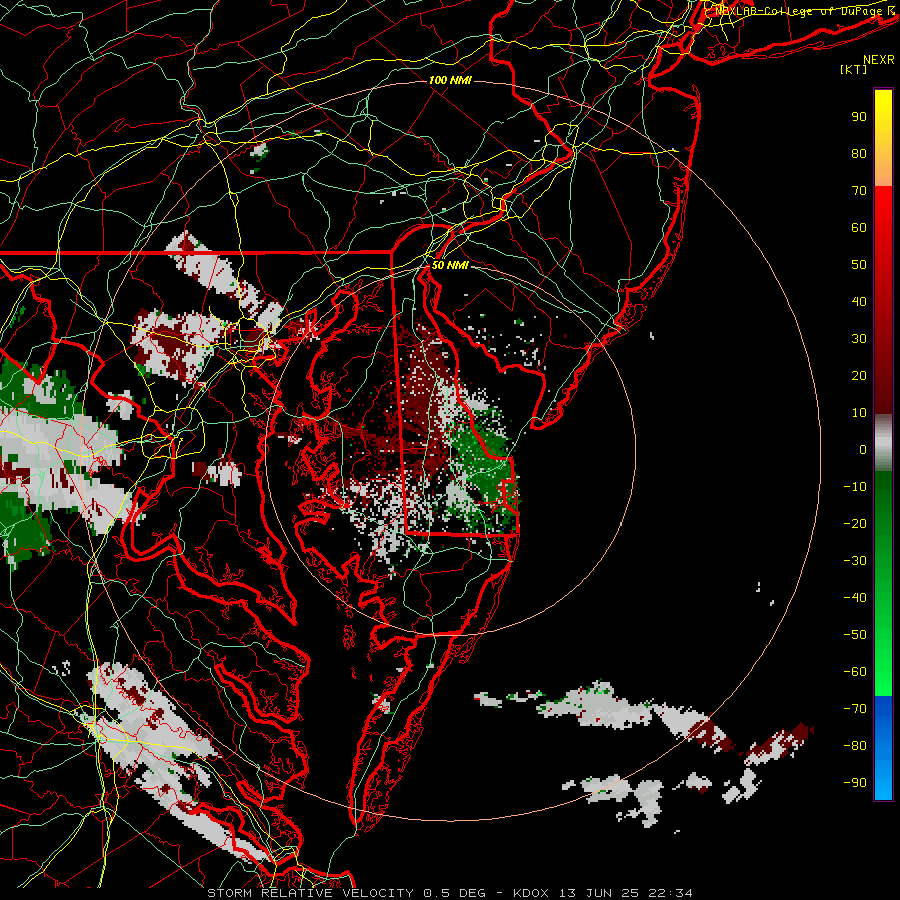Screen dimensions: 900x900
Task: Pick the yellow top segment of the colorbar
Action: (883, 138)
